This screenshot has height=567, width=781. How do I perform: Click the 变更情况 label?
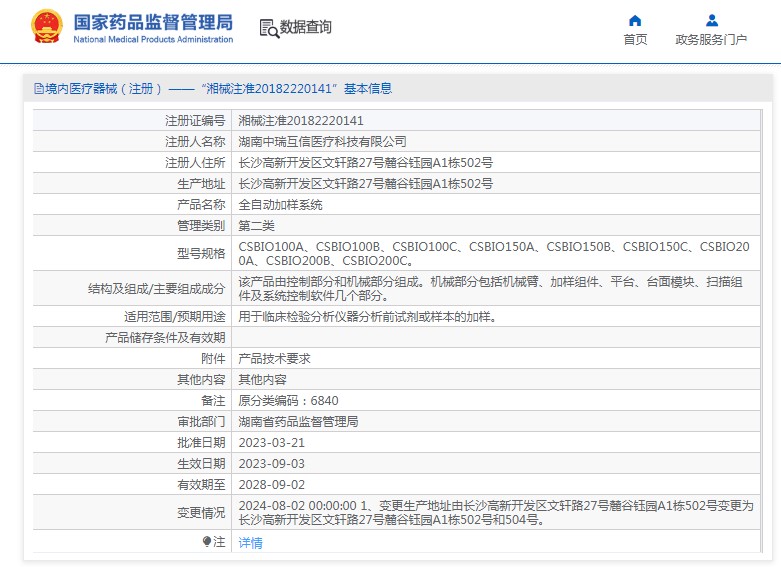[201, 512]
